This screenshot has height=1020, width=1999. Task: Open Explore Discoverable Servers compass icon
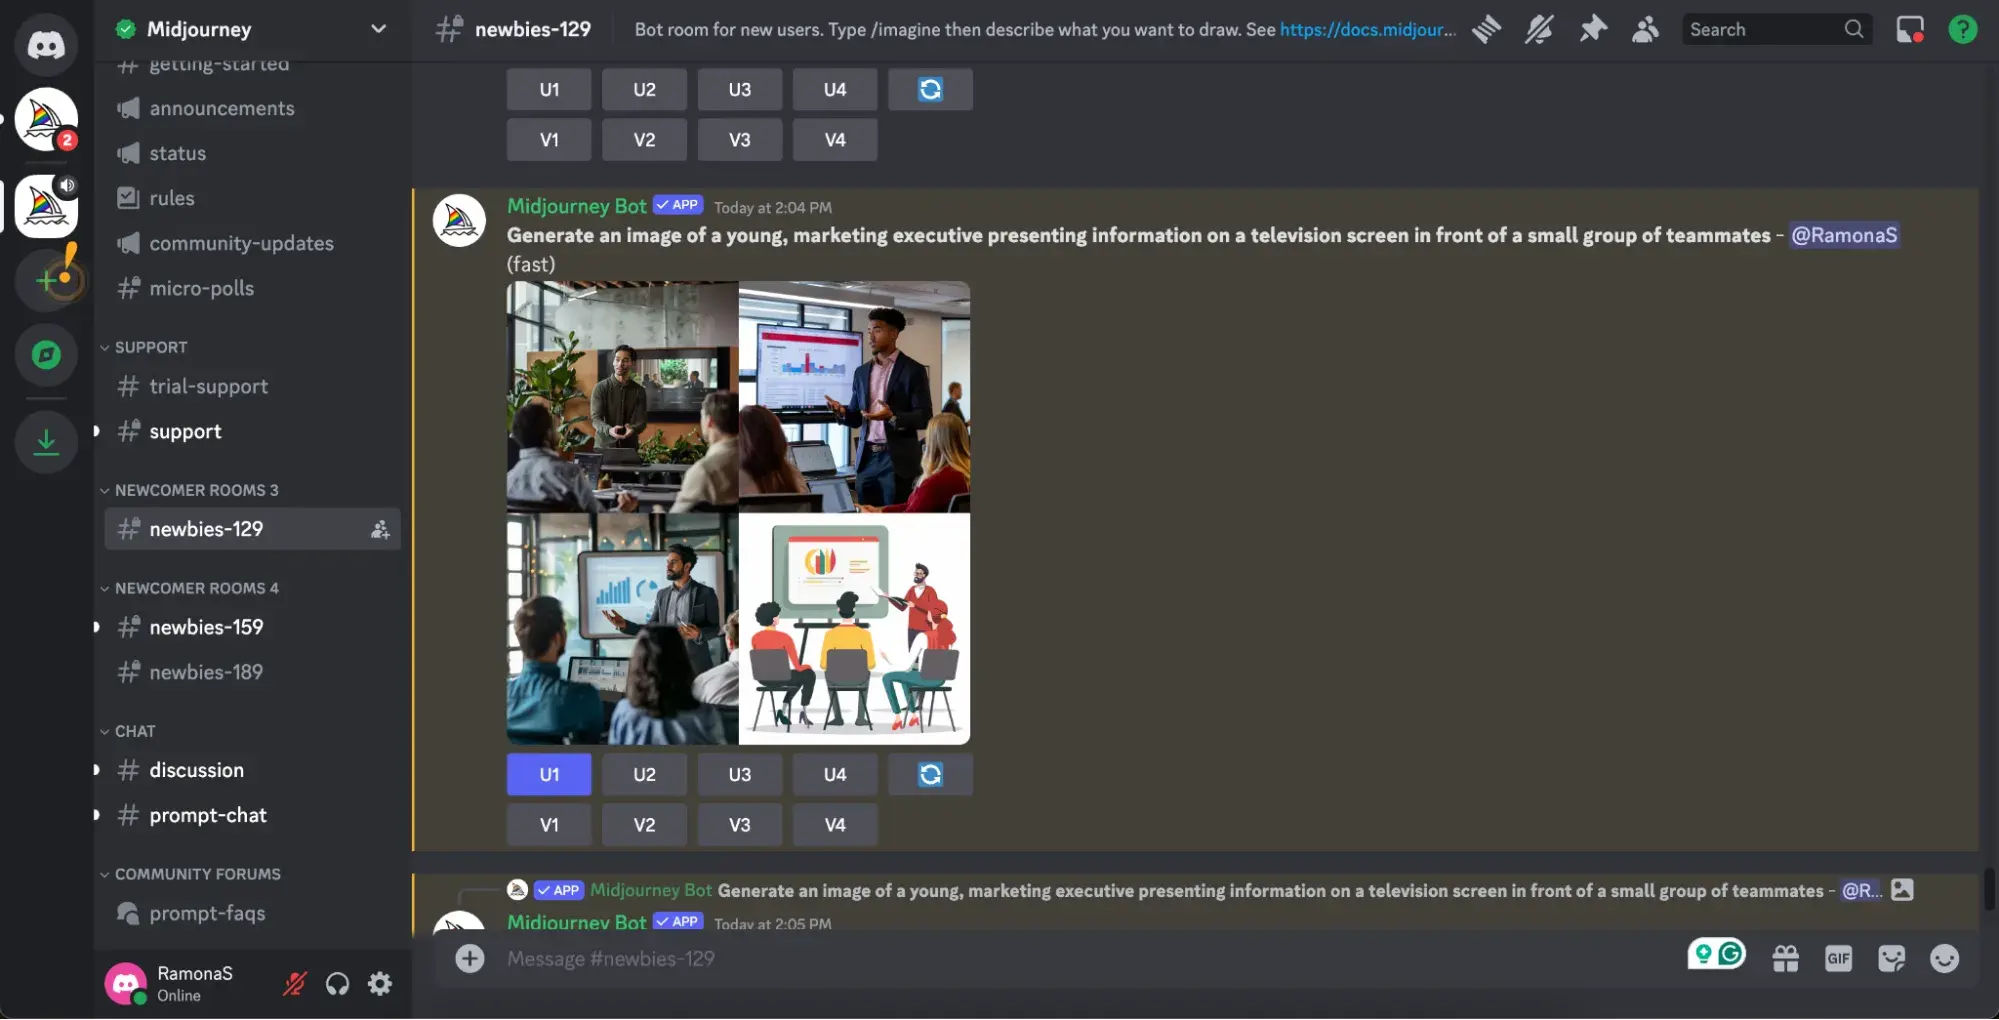[x=46, y=355]
